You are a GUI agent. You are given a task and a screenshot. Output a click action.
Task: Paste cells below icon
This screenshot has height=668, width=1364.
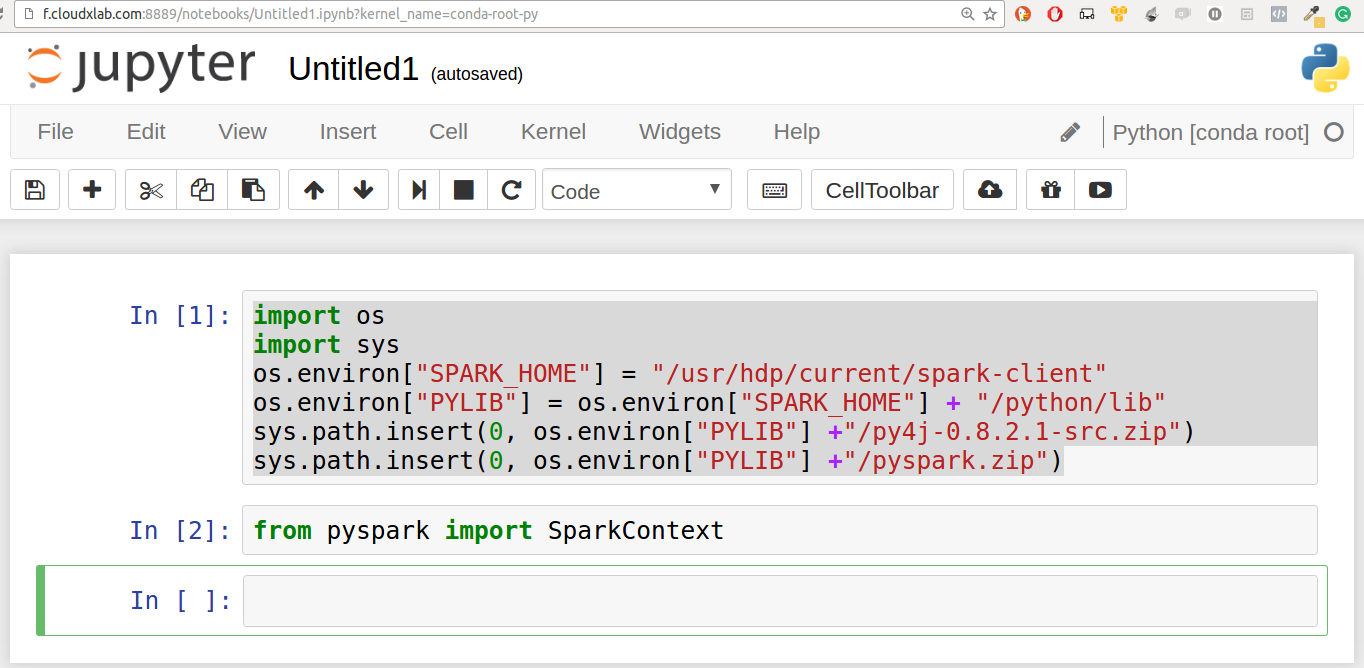pyautogui.click(x=253, y=190)
